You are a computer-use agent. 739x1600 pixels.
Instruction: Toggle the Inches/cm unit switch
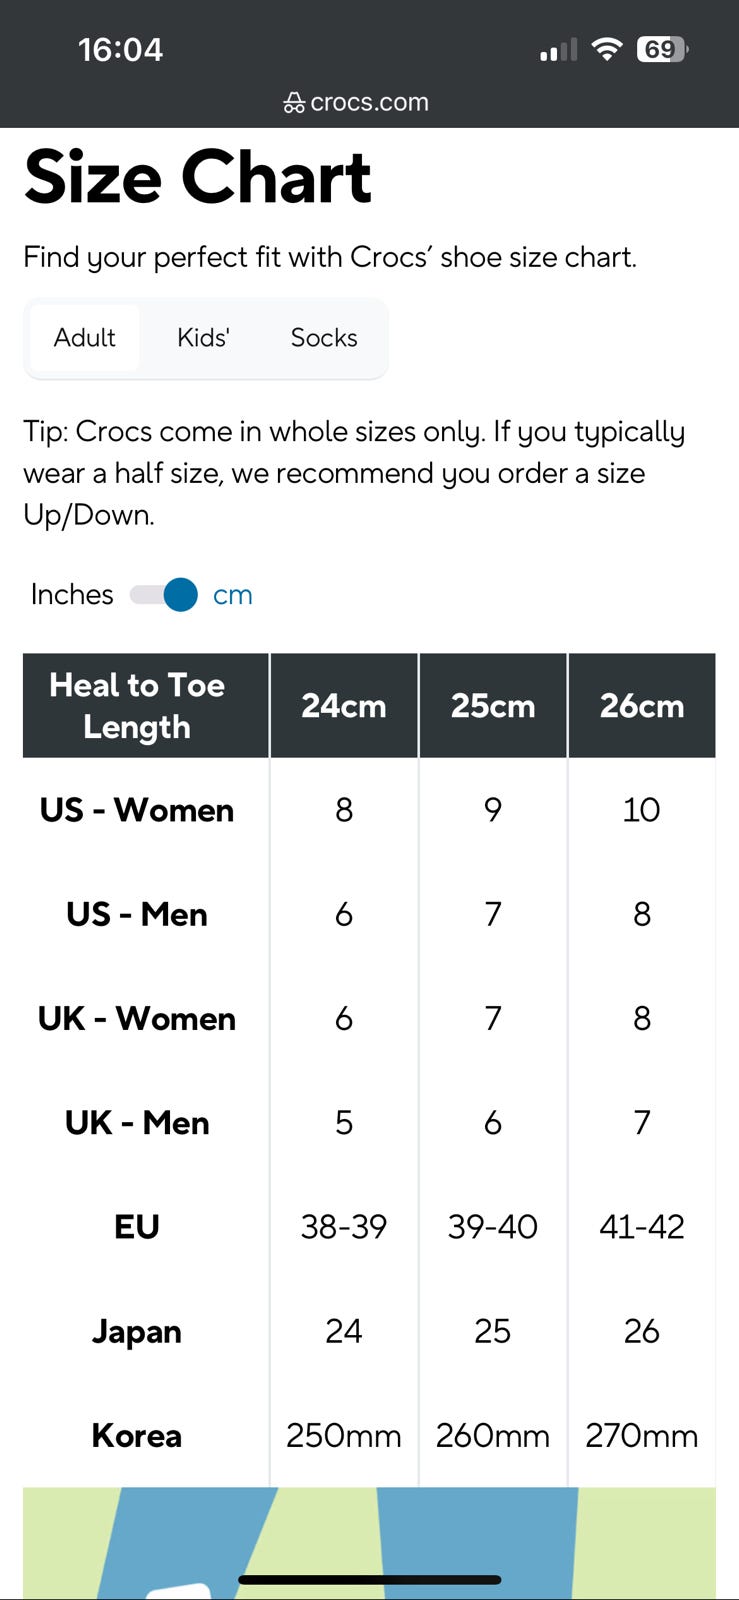coord(164,595)
